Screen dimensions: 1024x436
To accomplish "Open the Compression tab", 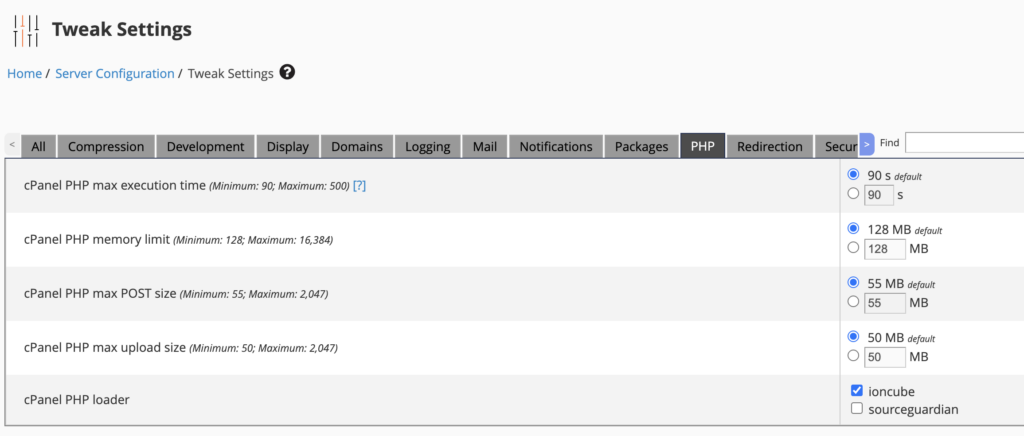I will [106, 146].
